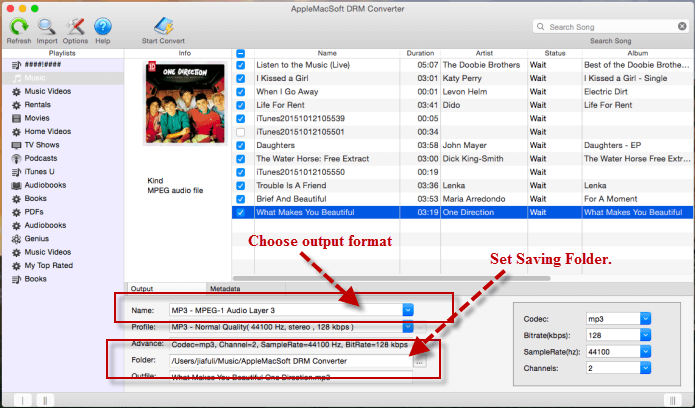Viewport: 695px width, 408px height.
Task: Click the second bottom-left status bar button
Action: click(x=45, y=400)
